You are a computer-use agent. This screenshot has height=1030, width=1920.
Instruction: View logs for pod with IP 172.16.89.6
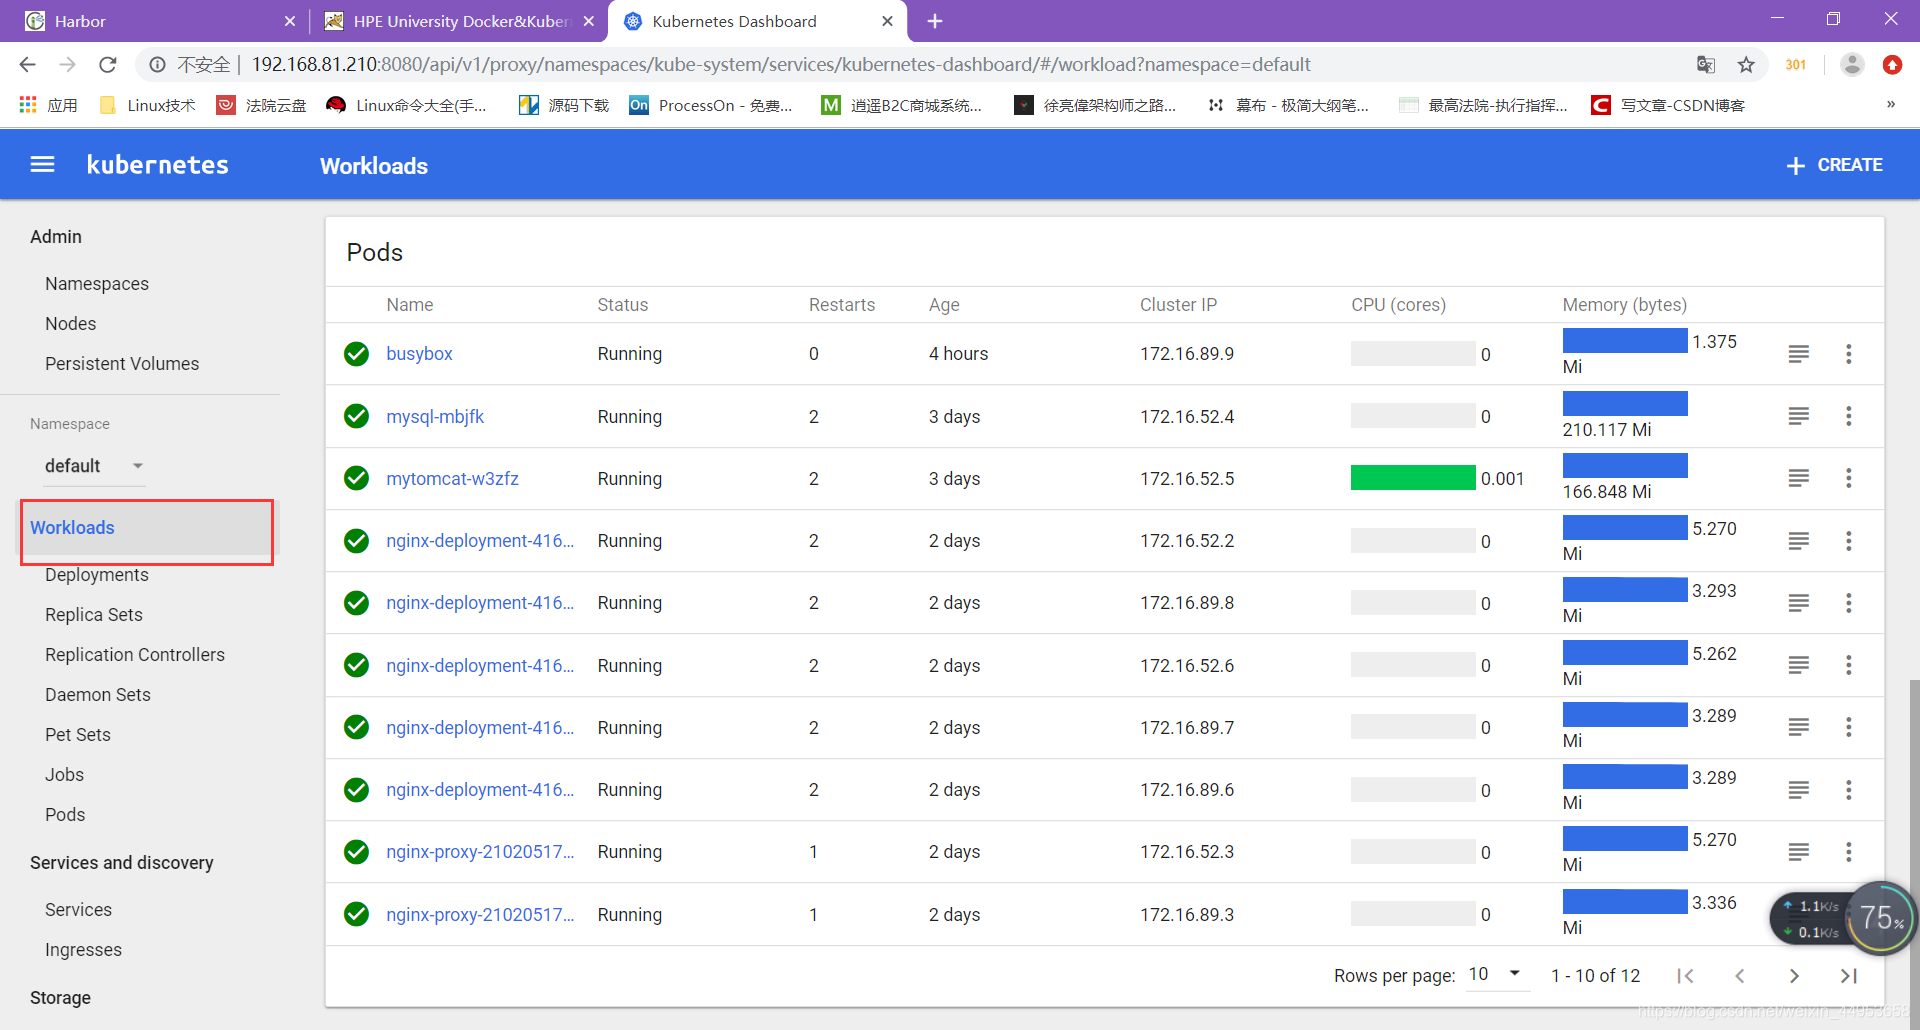[x=1798, y=790]
